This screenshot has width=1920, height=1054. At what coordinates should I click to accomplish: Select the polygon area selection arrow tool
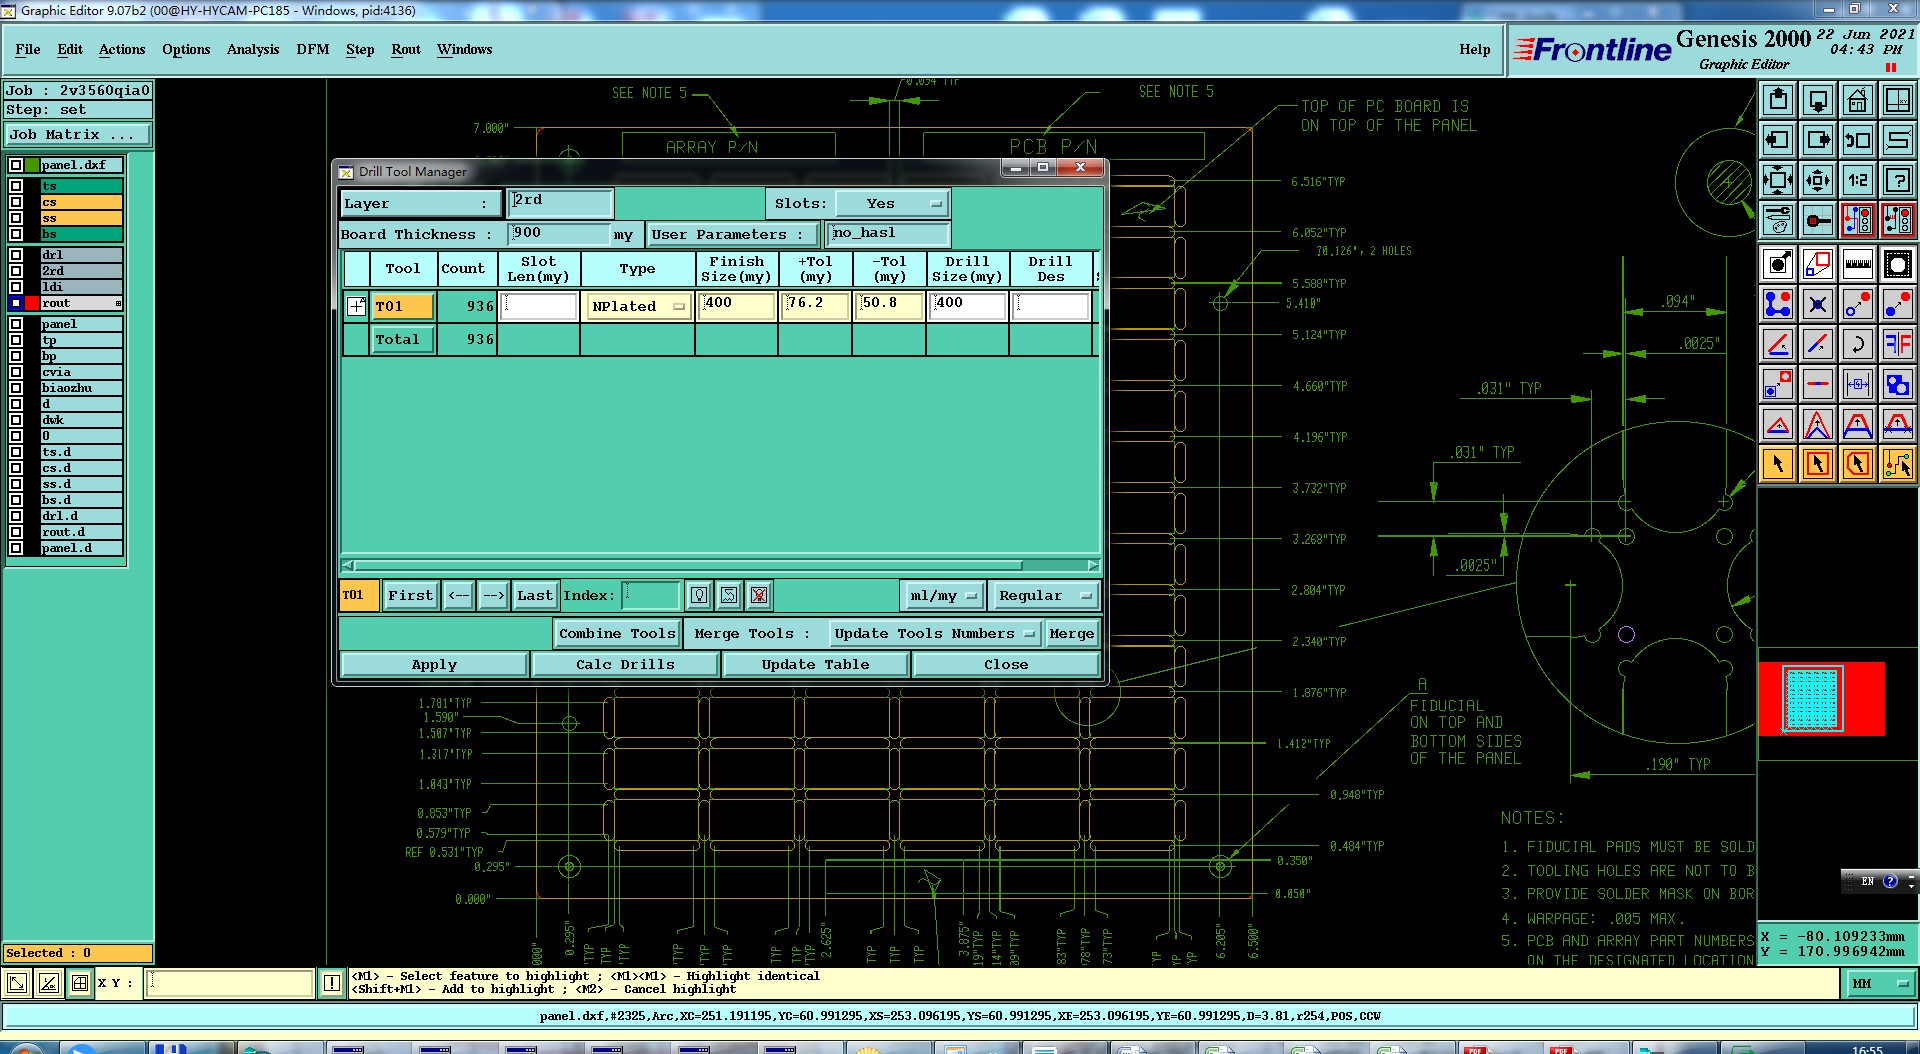[1858, 464]
